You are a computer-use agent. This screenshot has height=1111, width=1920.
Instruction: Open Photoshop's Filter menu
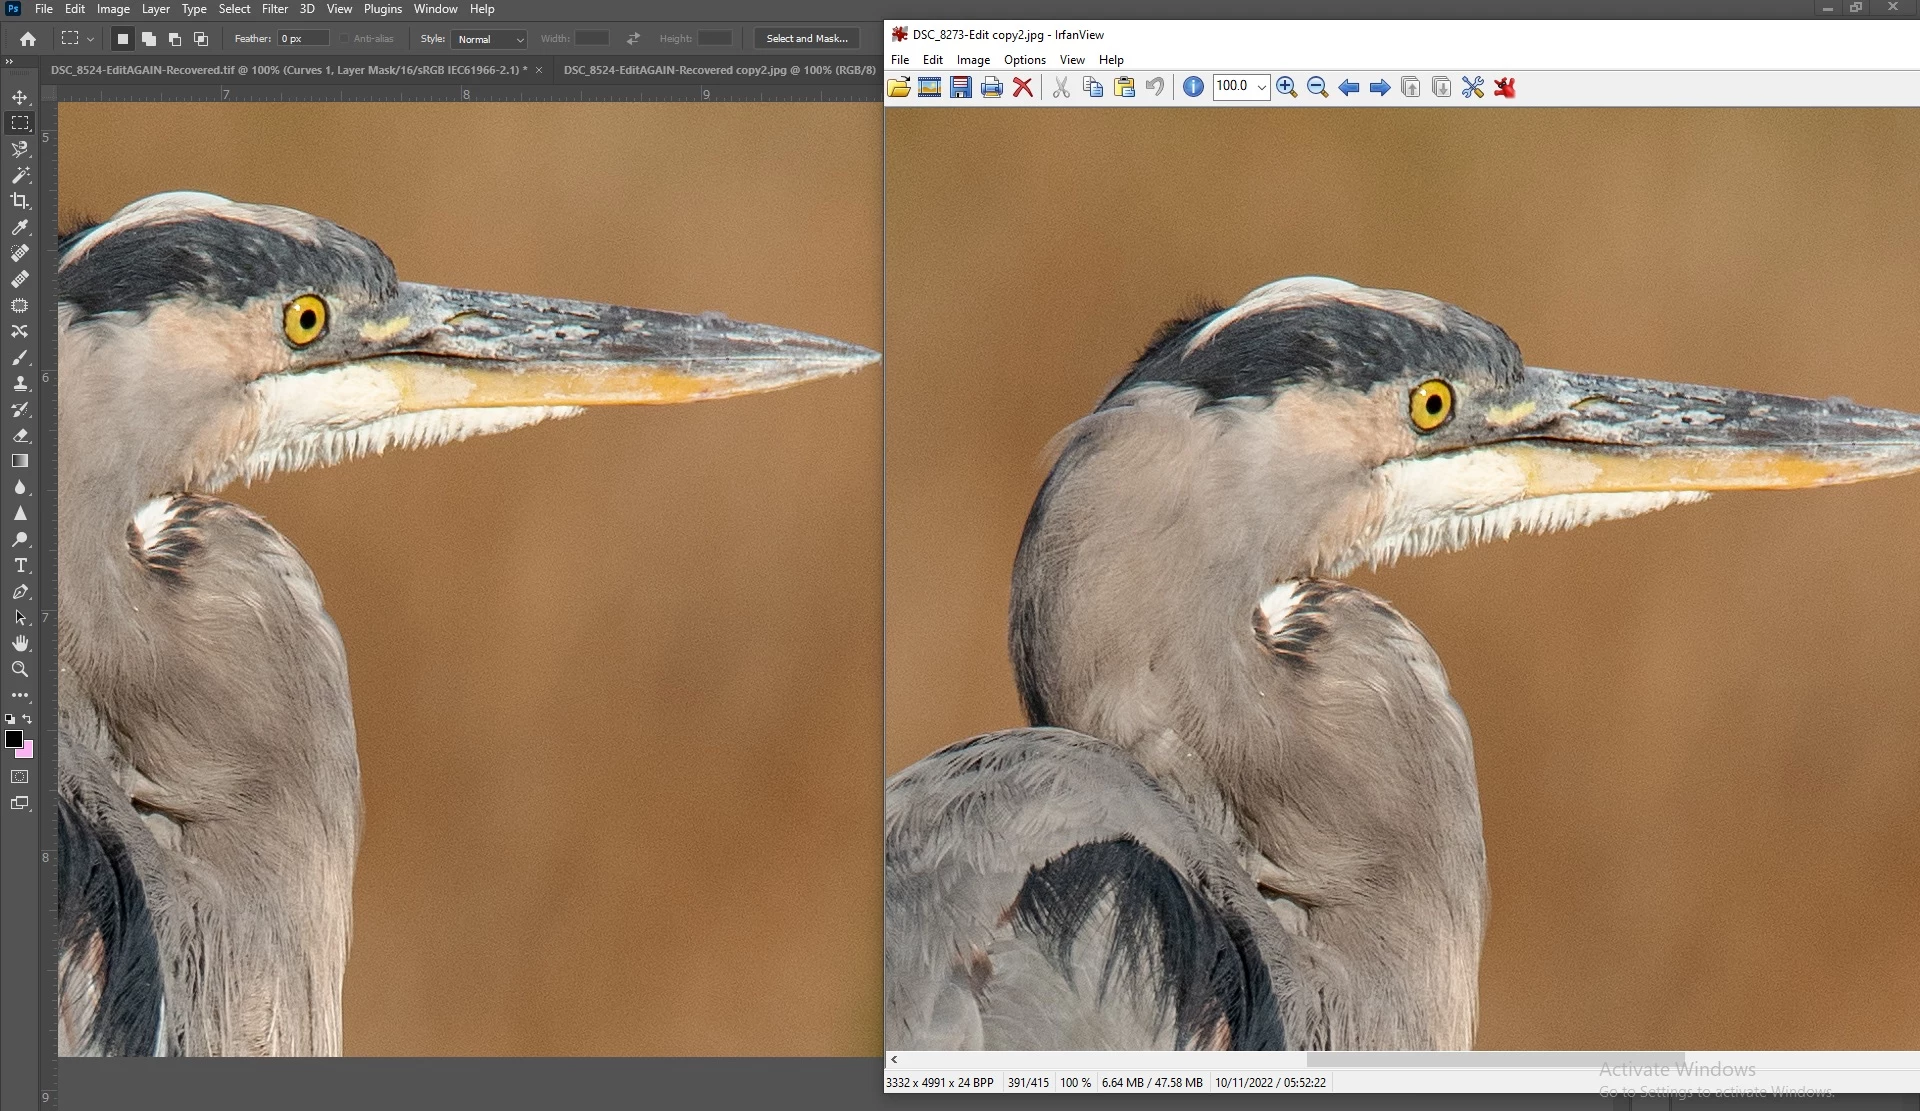[274, 9]
